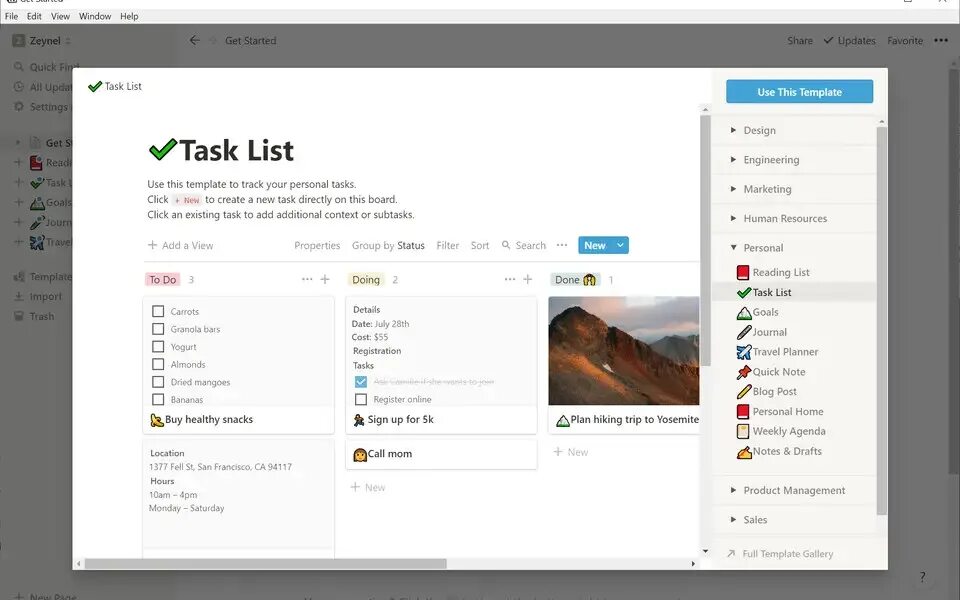Image resolution: width=960 pixels, height=600 pixels.
Task: Open Group by Status option
Action: pyautogui.click(x=388, y=245)
